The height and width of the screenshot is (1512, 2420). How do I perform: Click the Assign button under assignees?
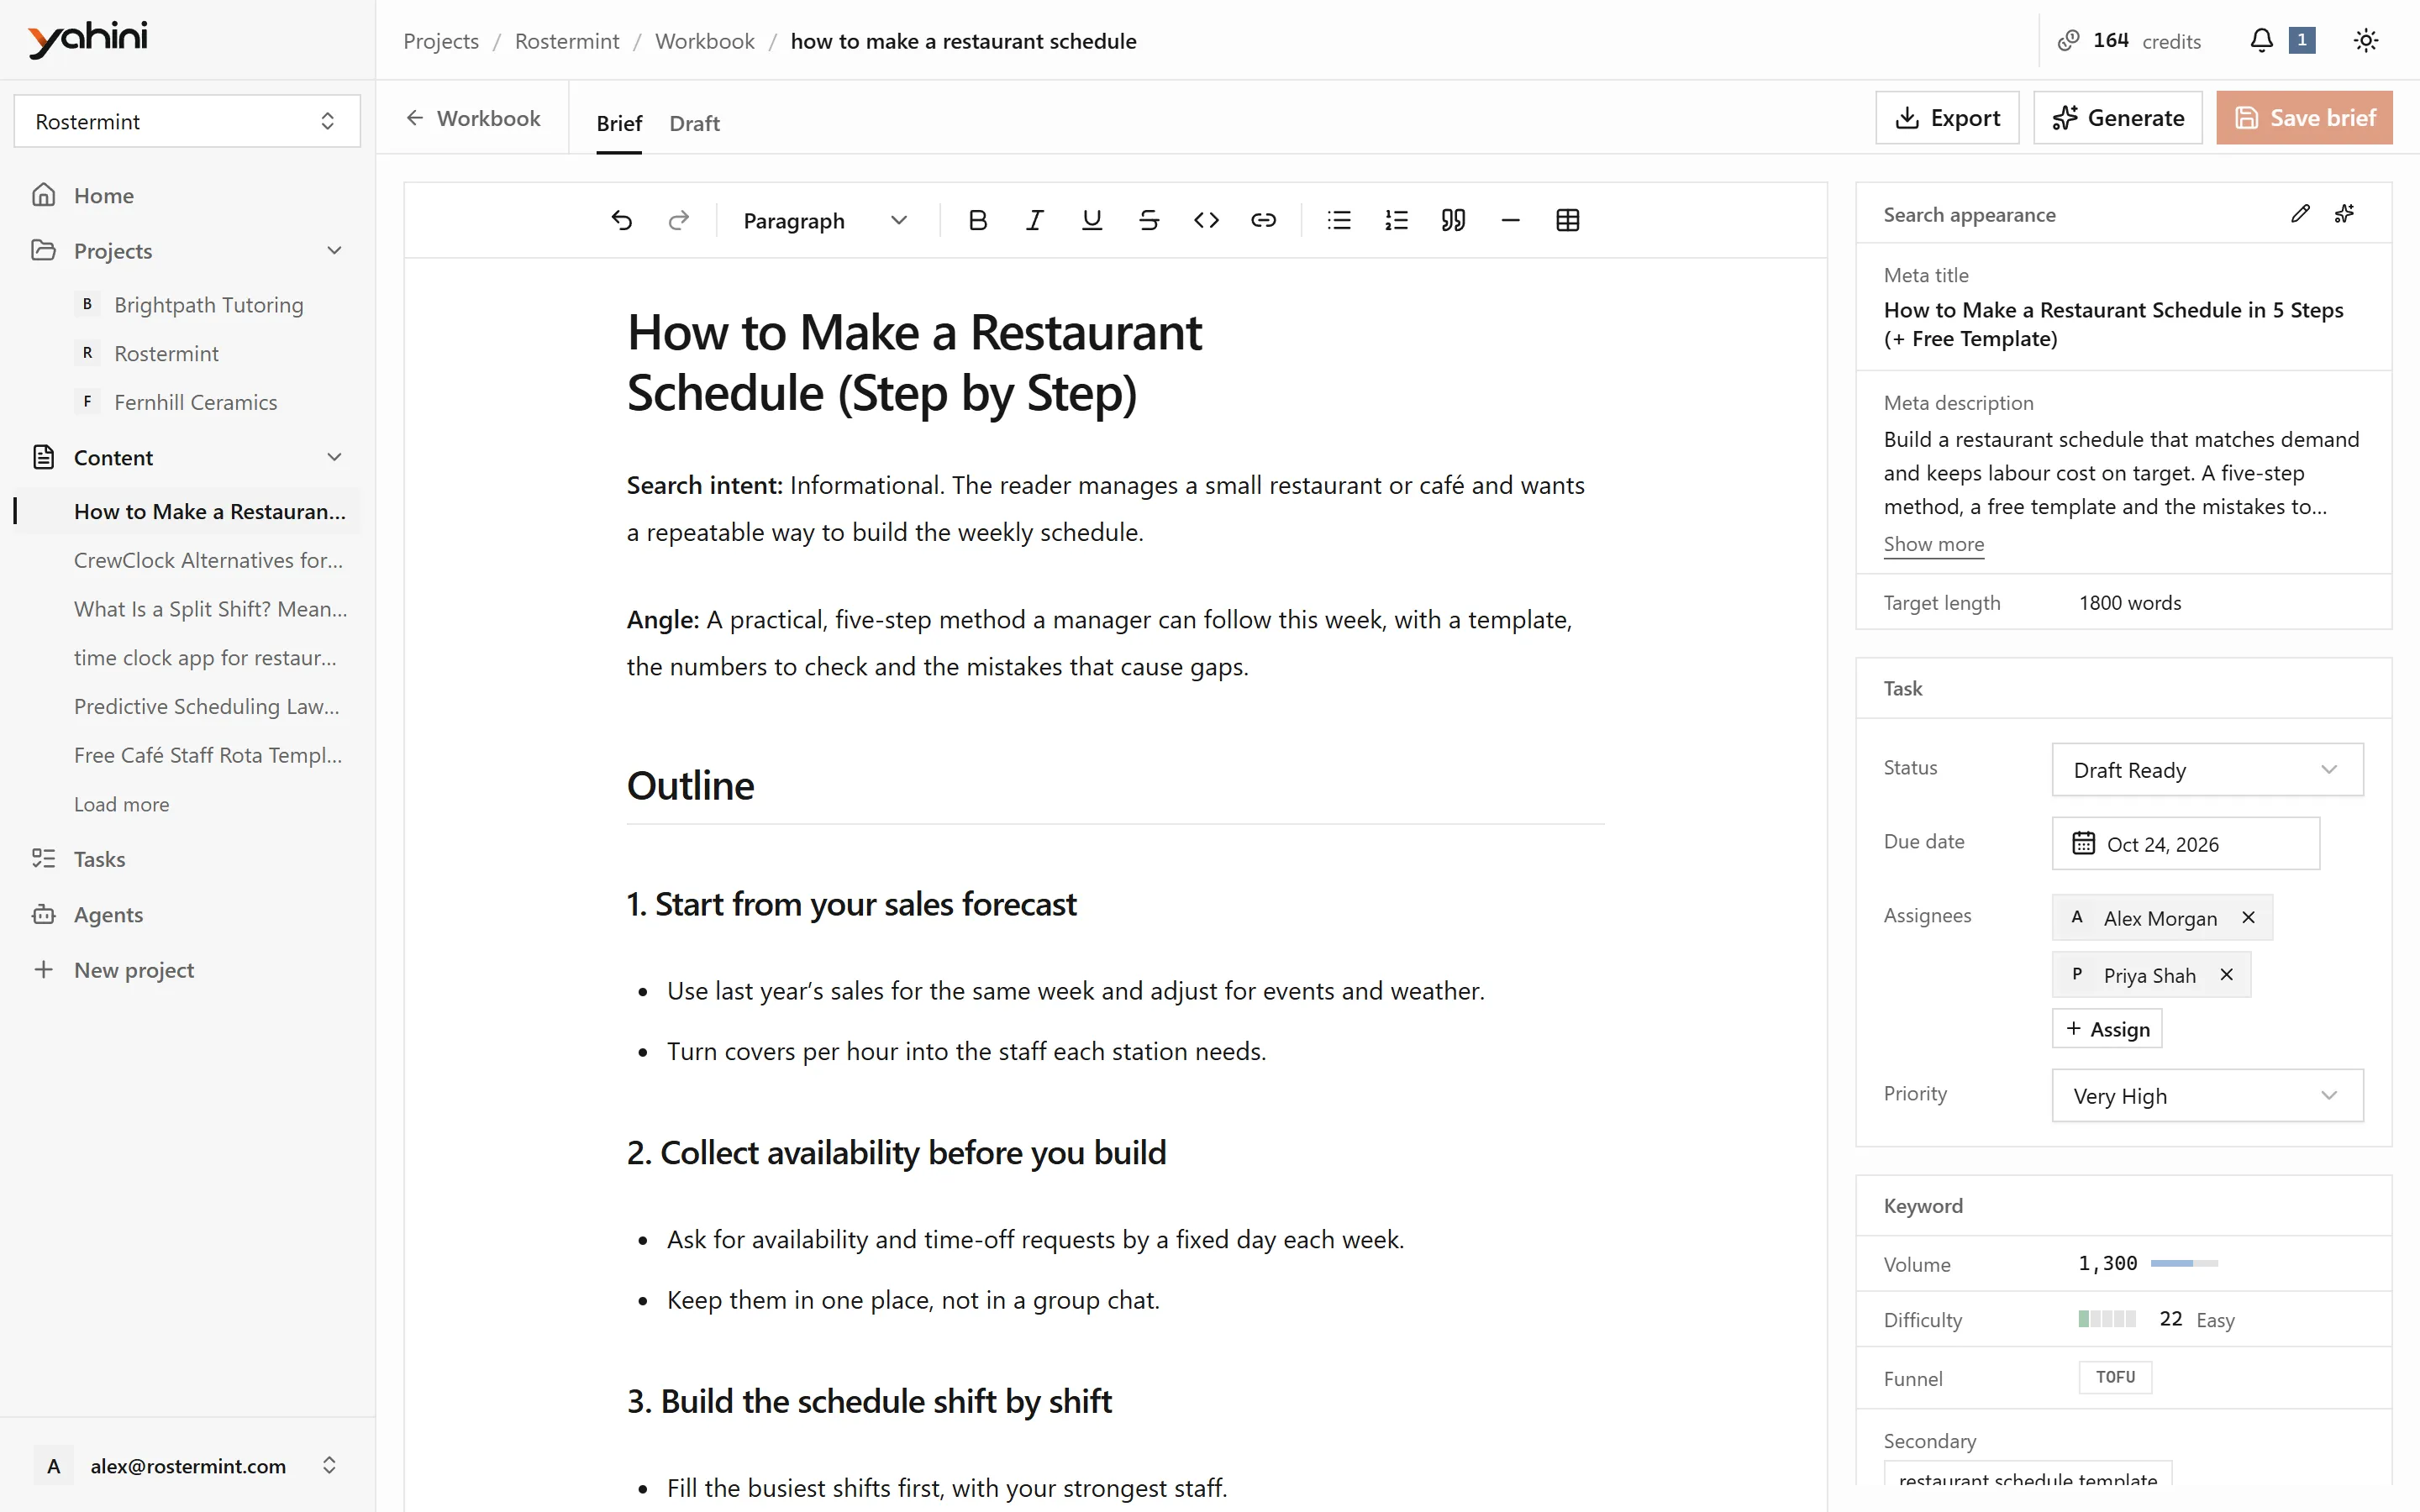tap(2107, 1029)
